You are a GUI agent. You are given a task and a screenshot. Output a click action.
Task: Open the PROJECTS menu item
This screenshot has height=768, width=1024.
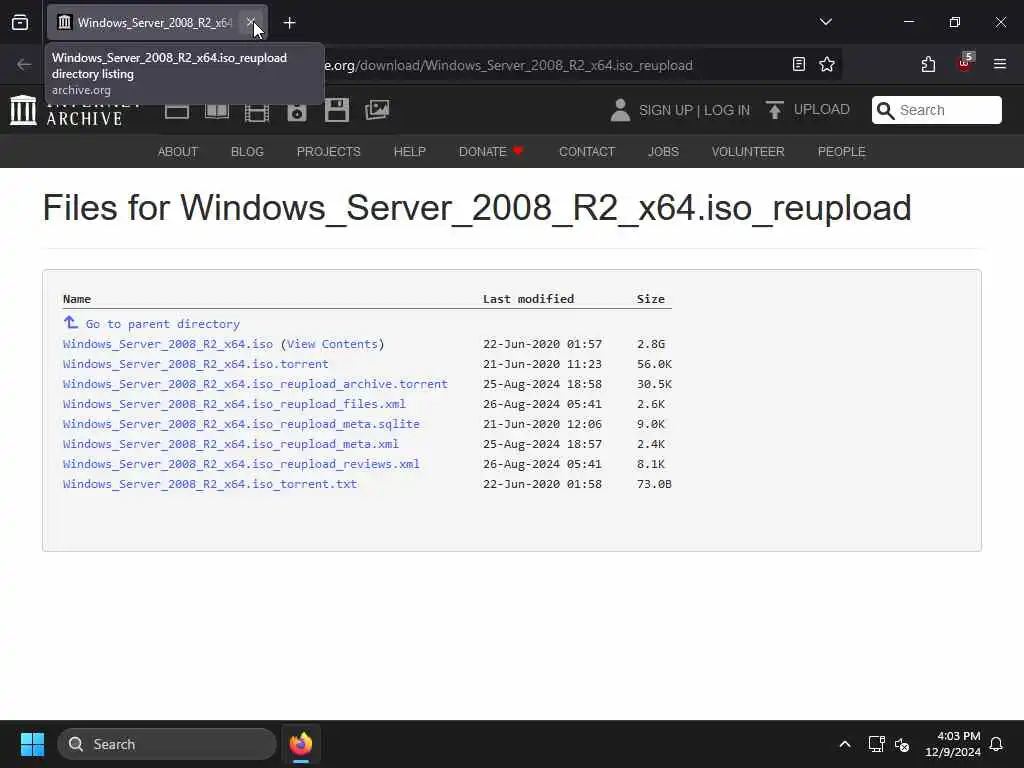pos(328,152)
